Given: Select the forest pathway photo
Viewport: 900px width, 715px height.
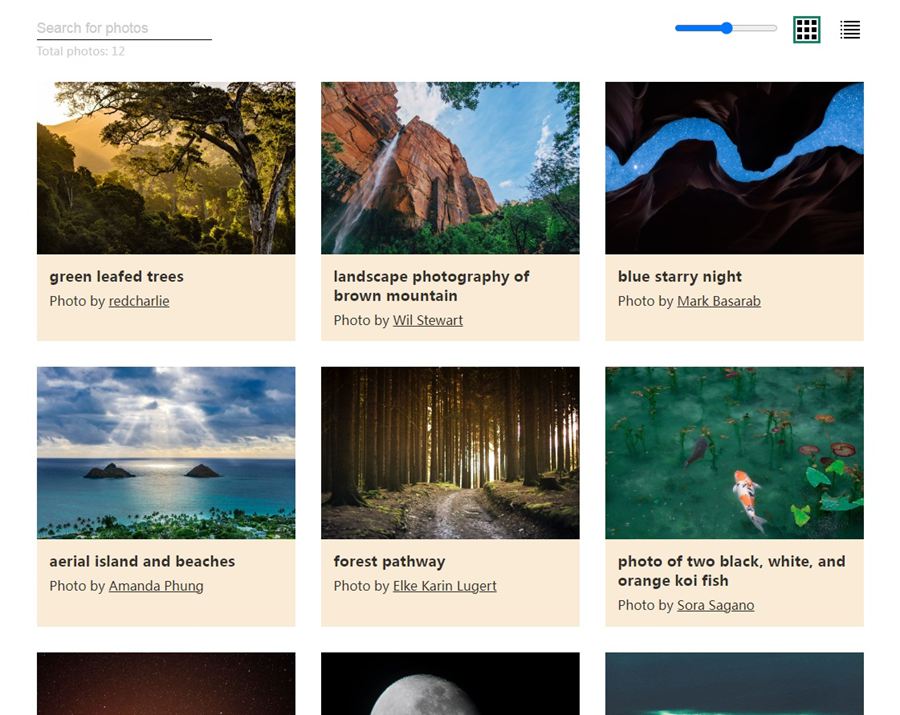Looking at the screenshot, I should click(x=450, y=453).
